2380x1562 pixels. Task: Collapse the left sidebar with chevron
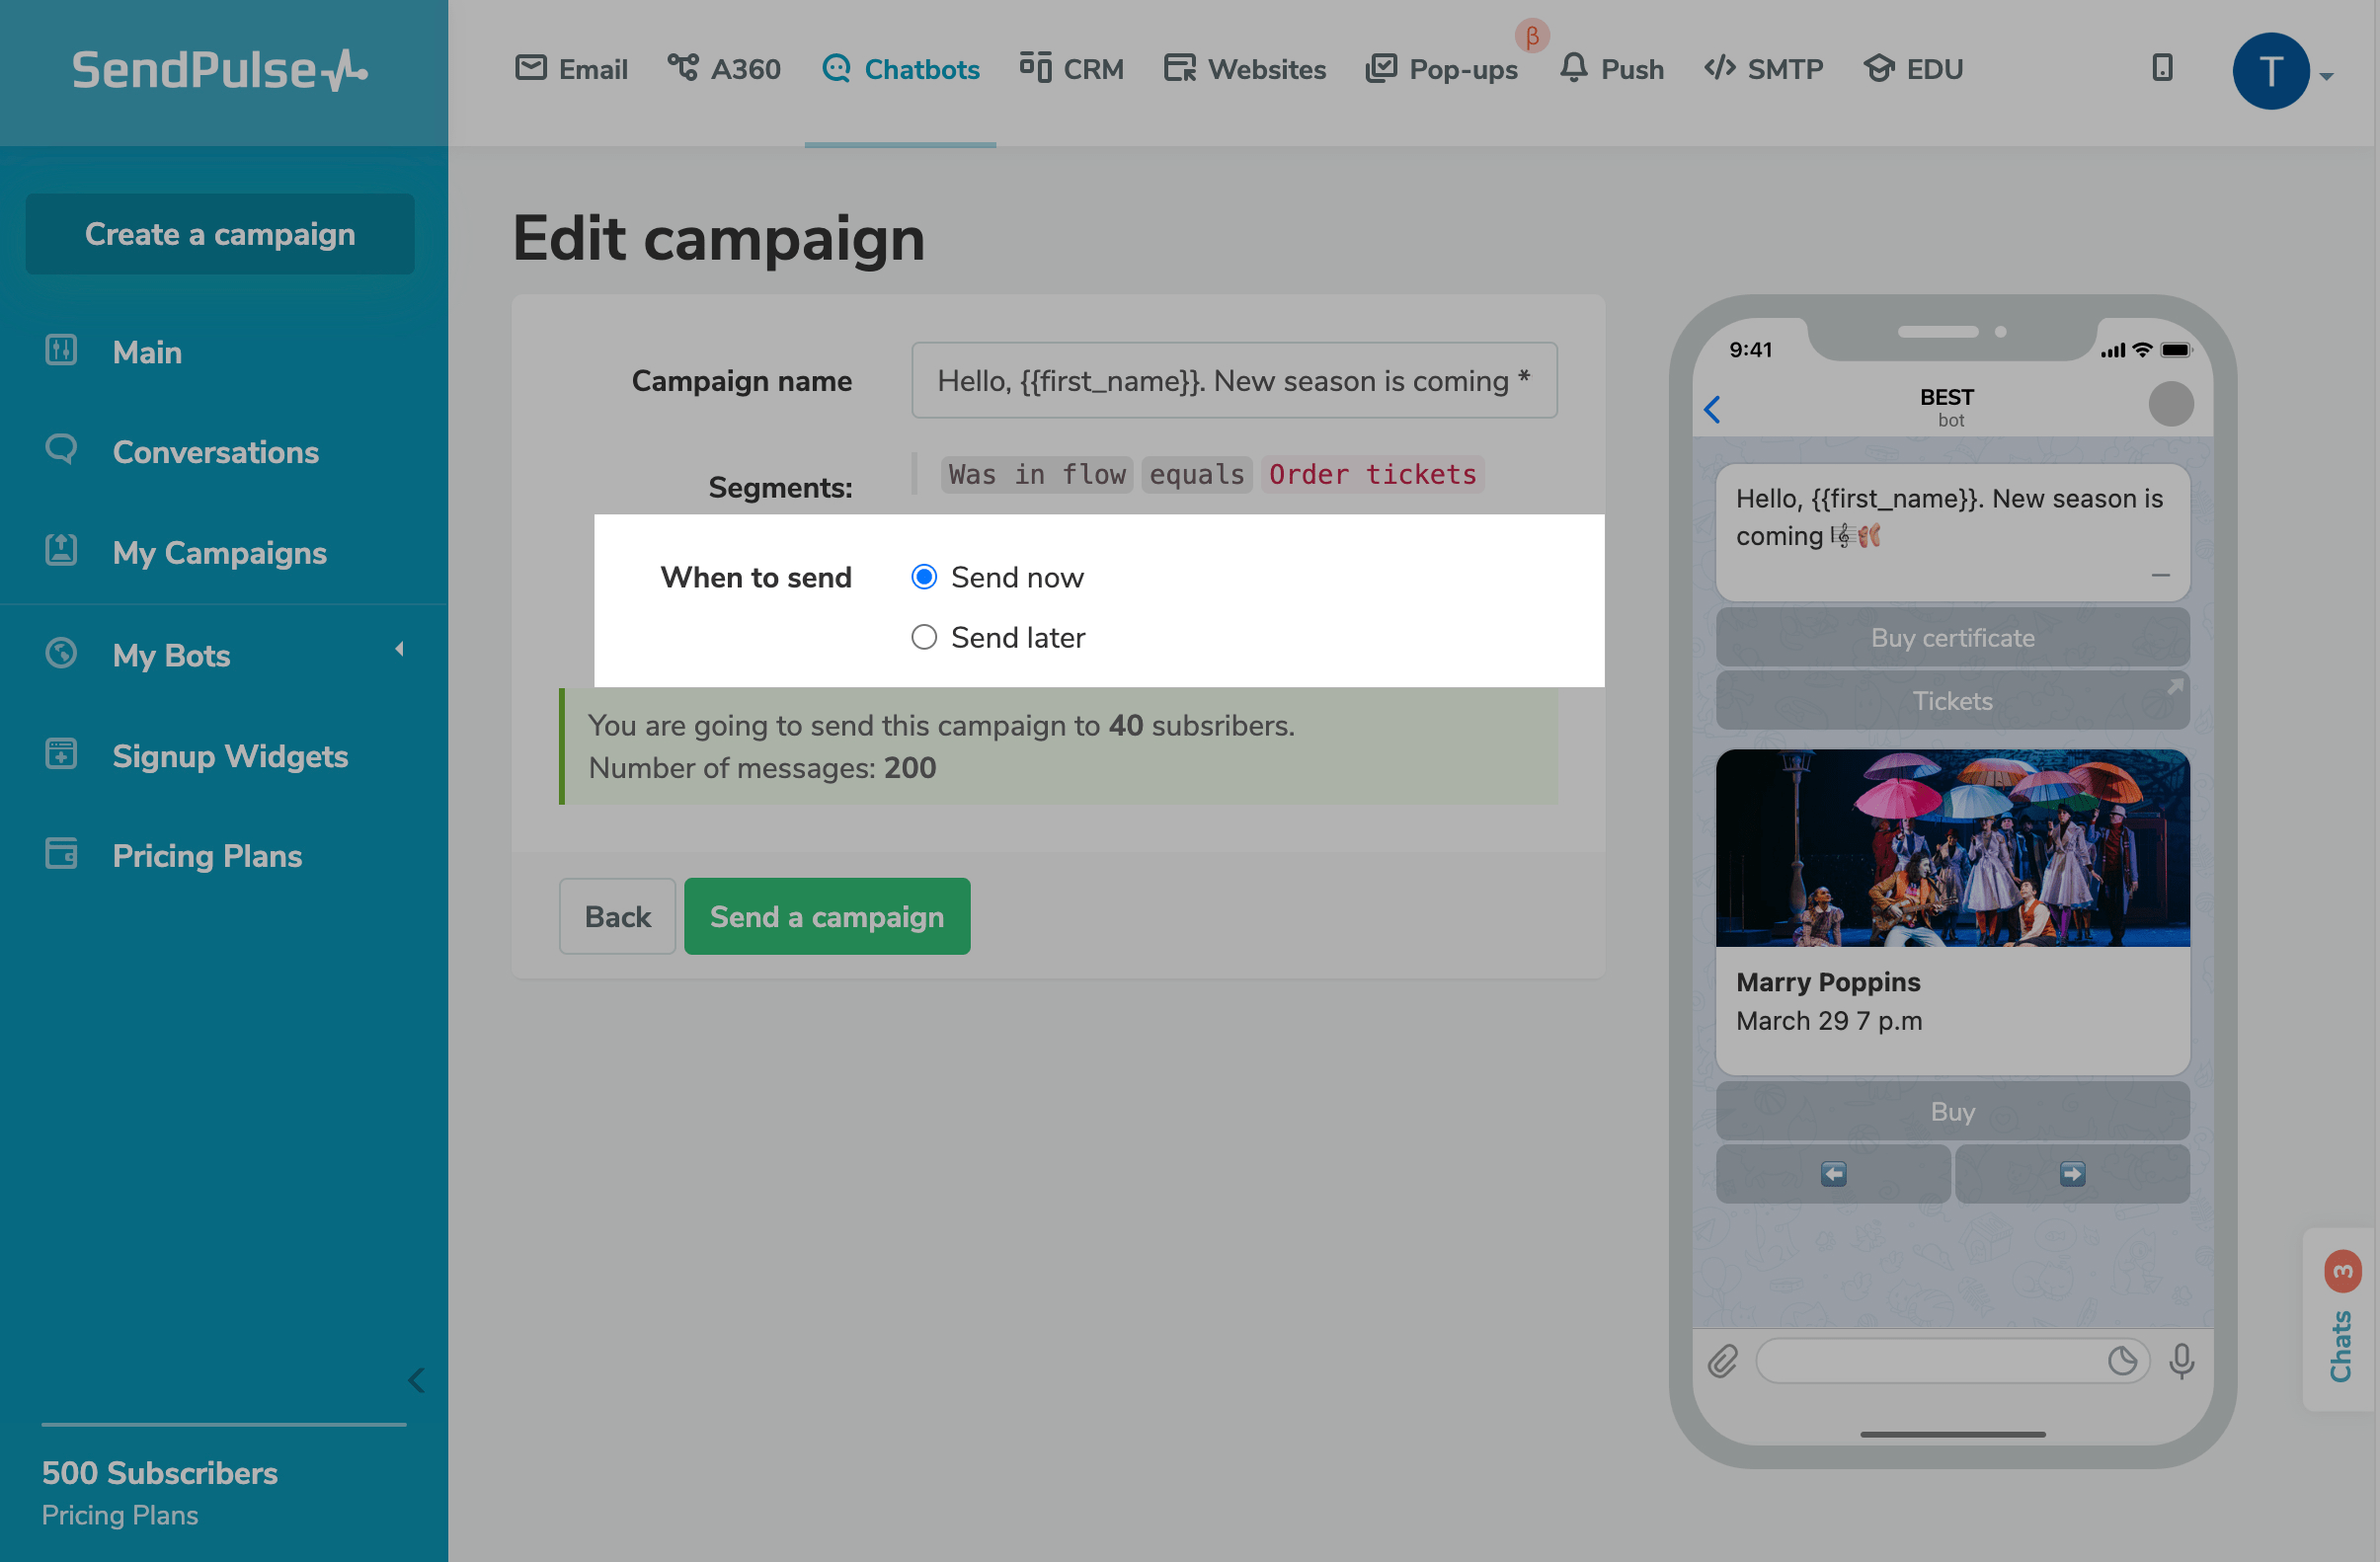(416, 1380)
